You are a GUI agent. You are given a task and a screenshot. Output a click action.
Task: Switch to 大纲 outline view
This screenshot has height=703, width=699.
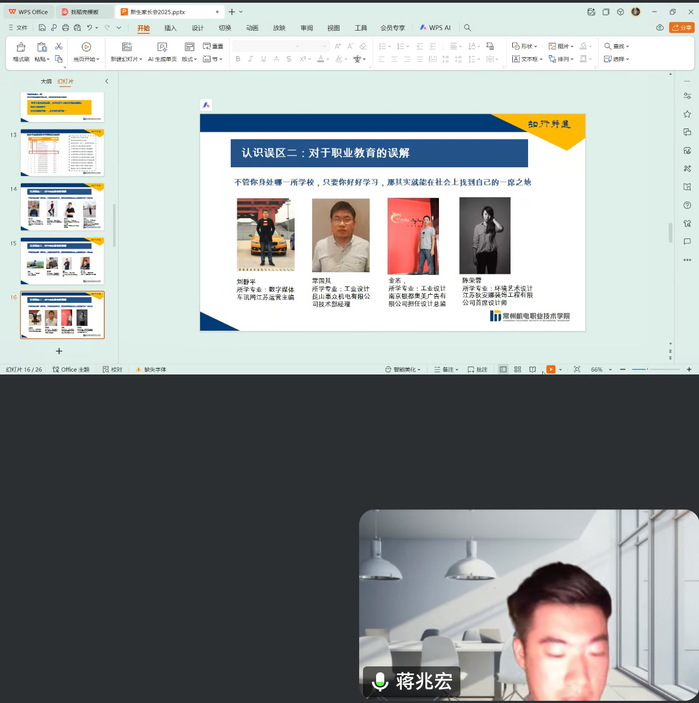point(46,81)
